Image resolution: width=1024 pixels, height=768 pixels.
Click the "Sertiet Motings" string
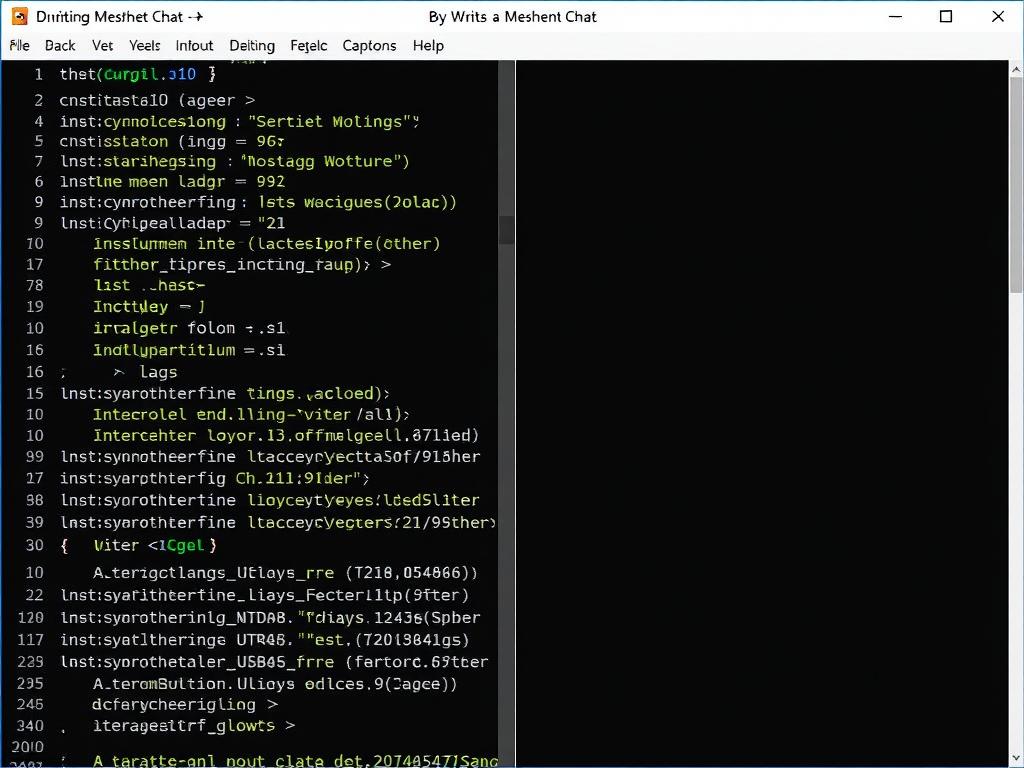[334, 121]
